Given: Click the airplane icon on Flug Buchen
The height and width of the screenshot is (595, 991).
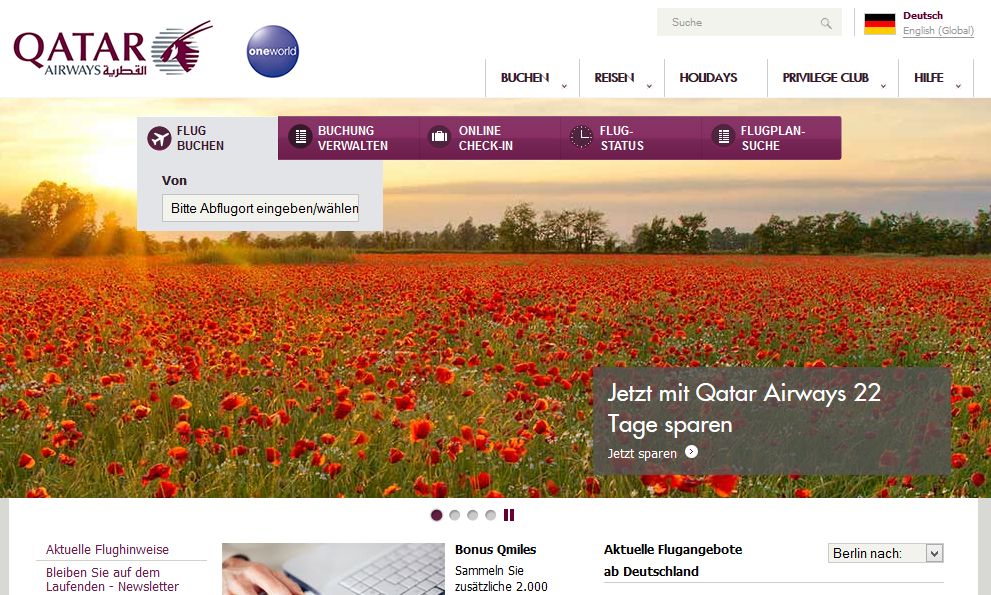Looking at the screenshot, I should 159,138.
